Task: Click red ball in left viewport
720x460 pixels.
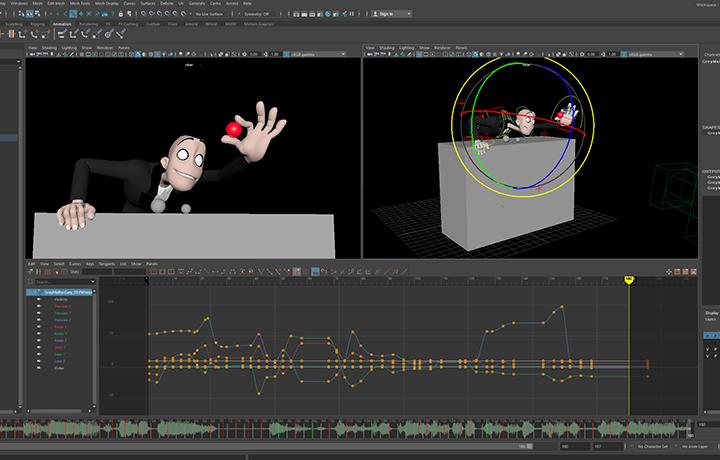Action: pyautogui.click(x=233, y=129)
